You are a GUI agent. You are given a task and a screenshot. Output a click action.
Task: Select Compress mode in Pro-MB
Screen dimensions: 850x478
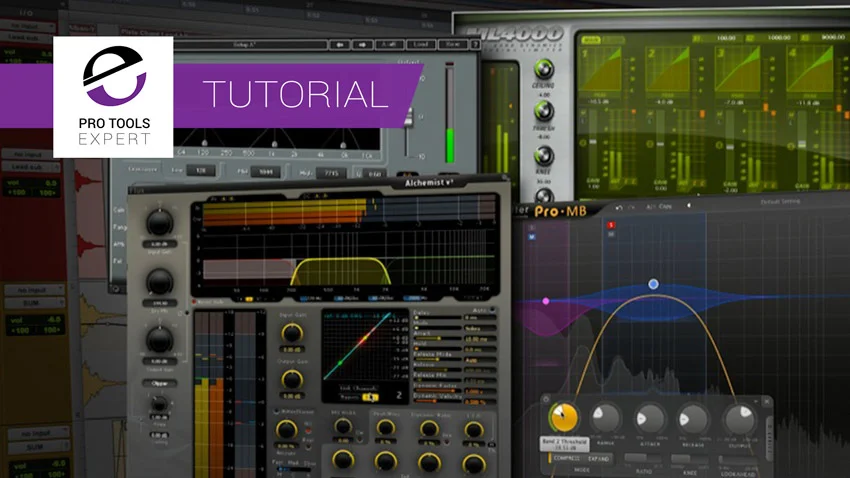coord(566,458)
